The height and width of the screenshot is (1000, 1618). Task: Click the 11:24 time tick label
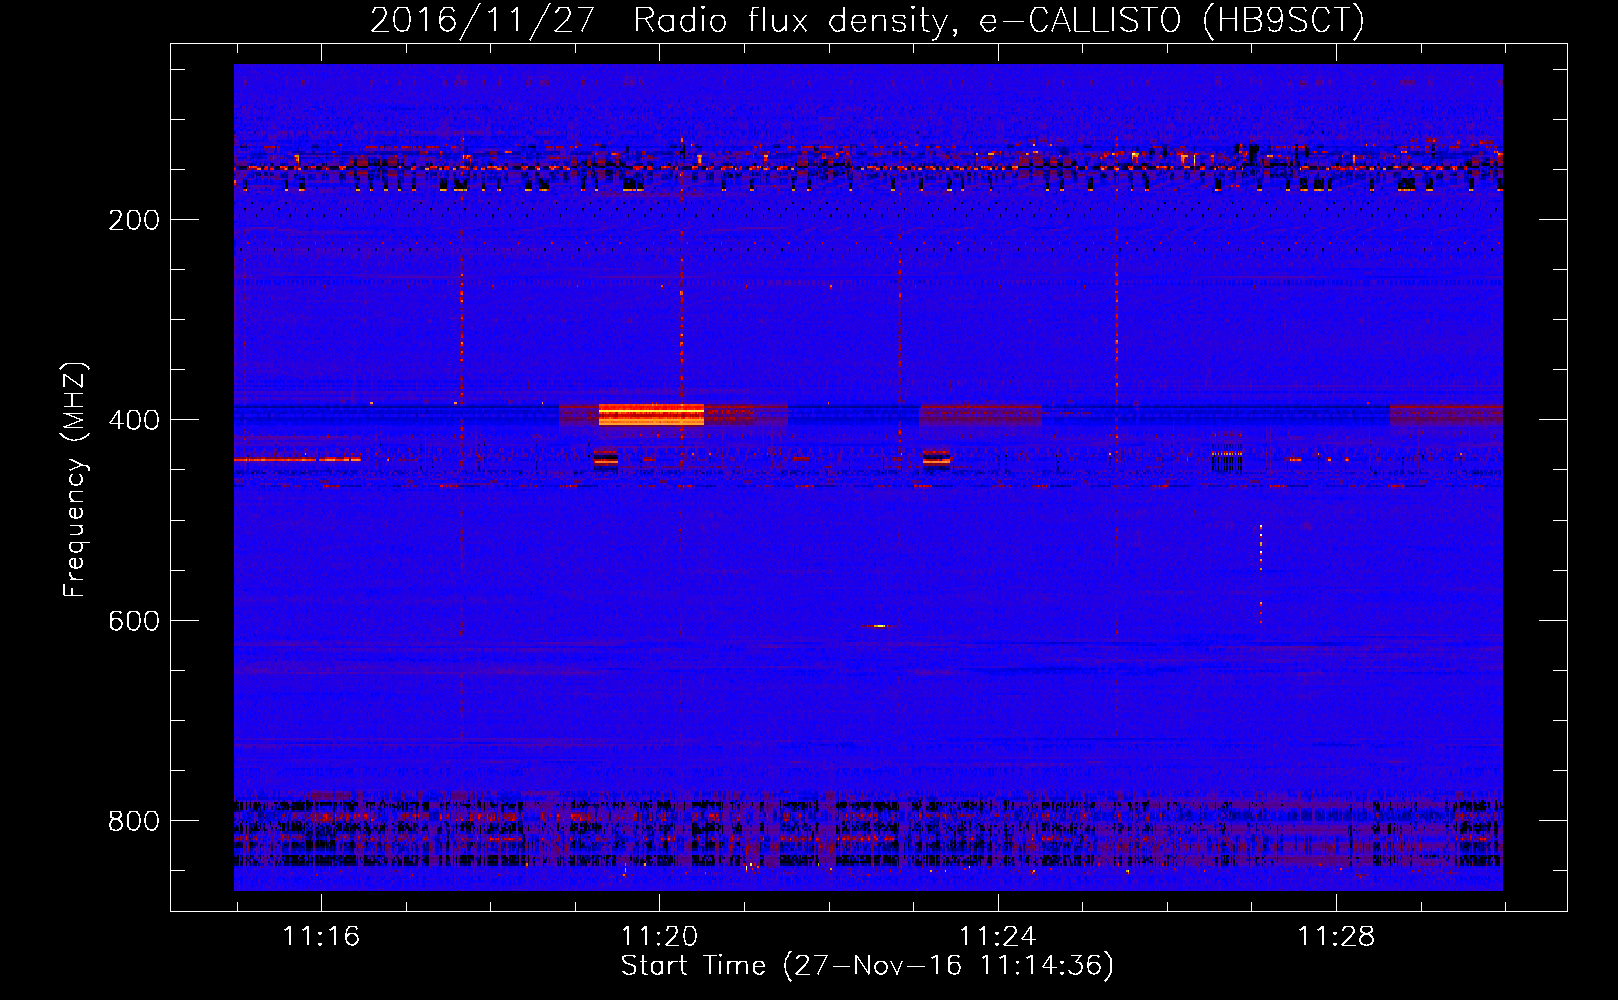point(998,937)
